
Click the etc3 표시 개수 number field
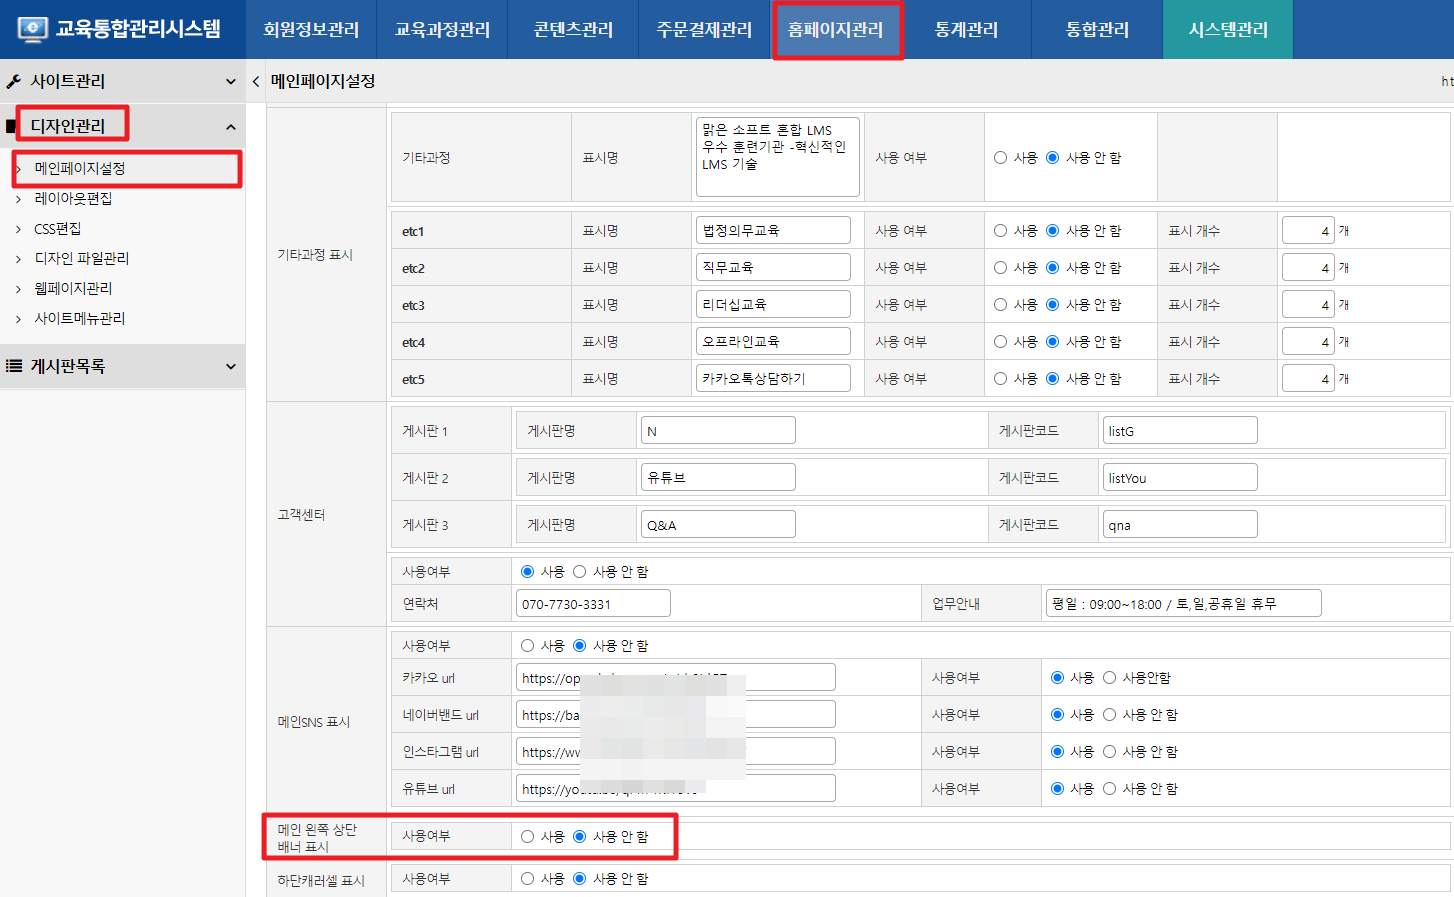(x=1307, y=305)
